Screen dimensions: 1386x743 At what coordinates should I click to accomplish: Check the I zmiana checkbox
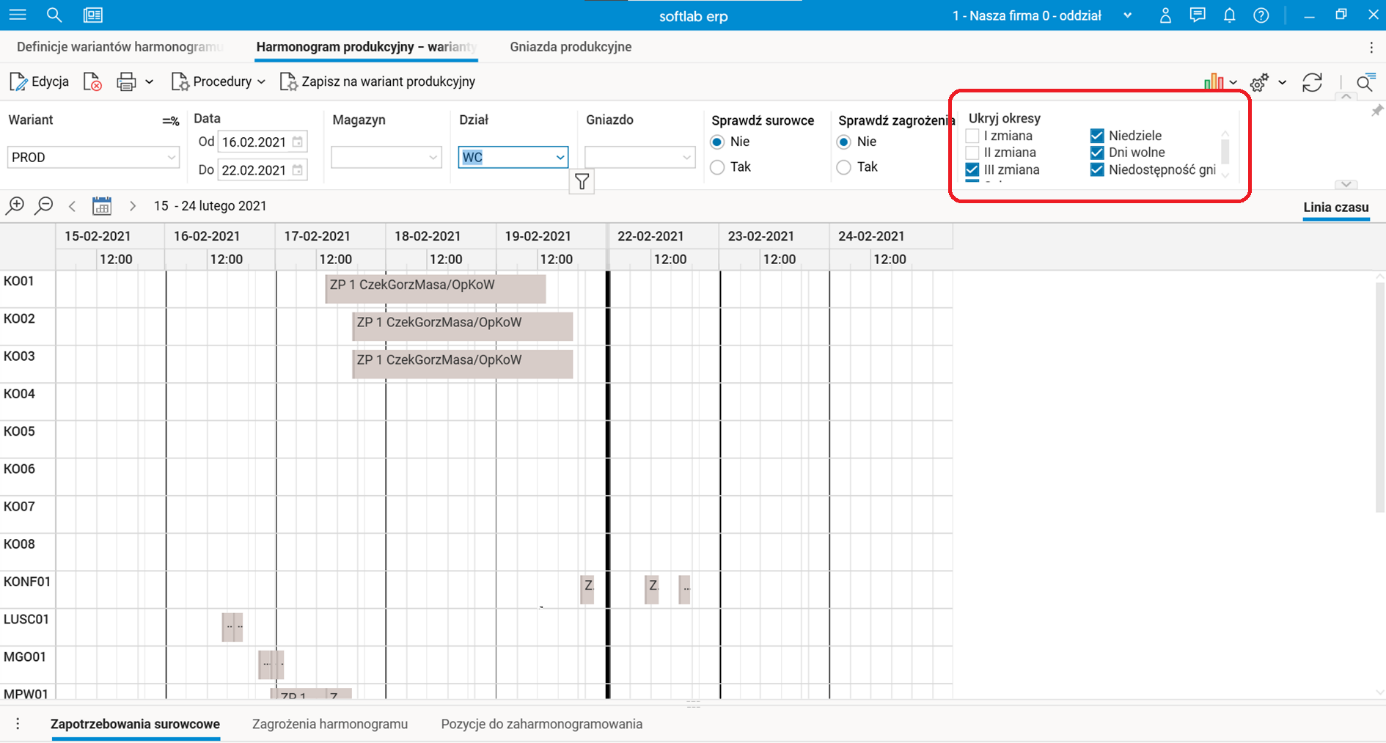point(972,136)
